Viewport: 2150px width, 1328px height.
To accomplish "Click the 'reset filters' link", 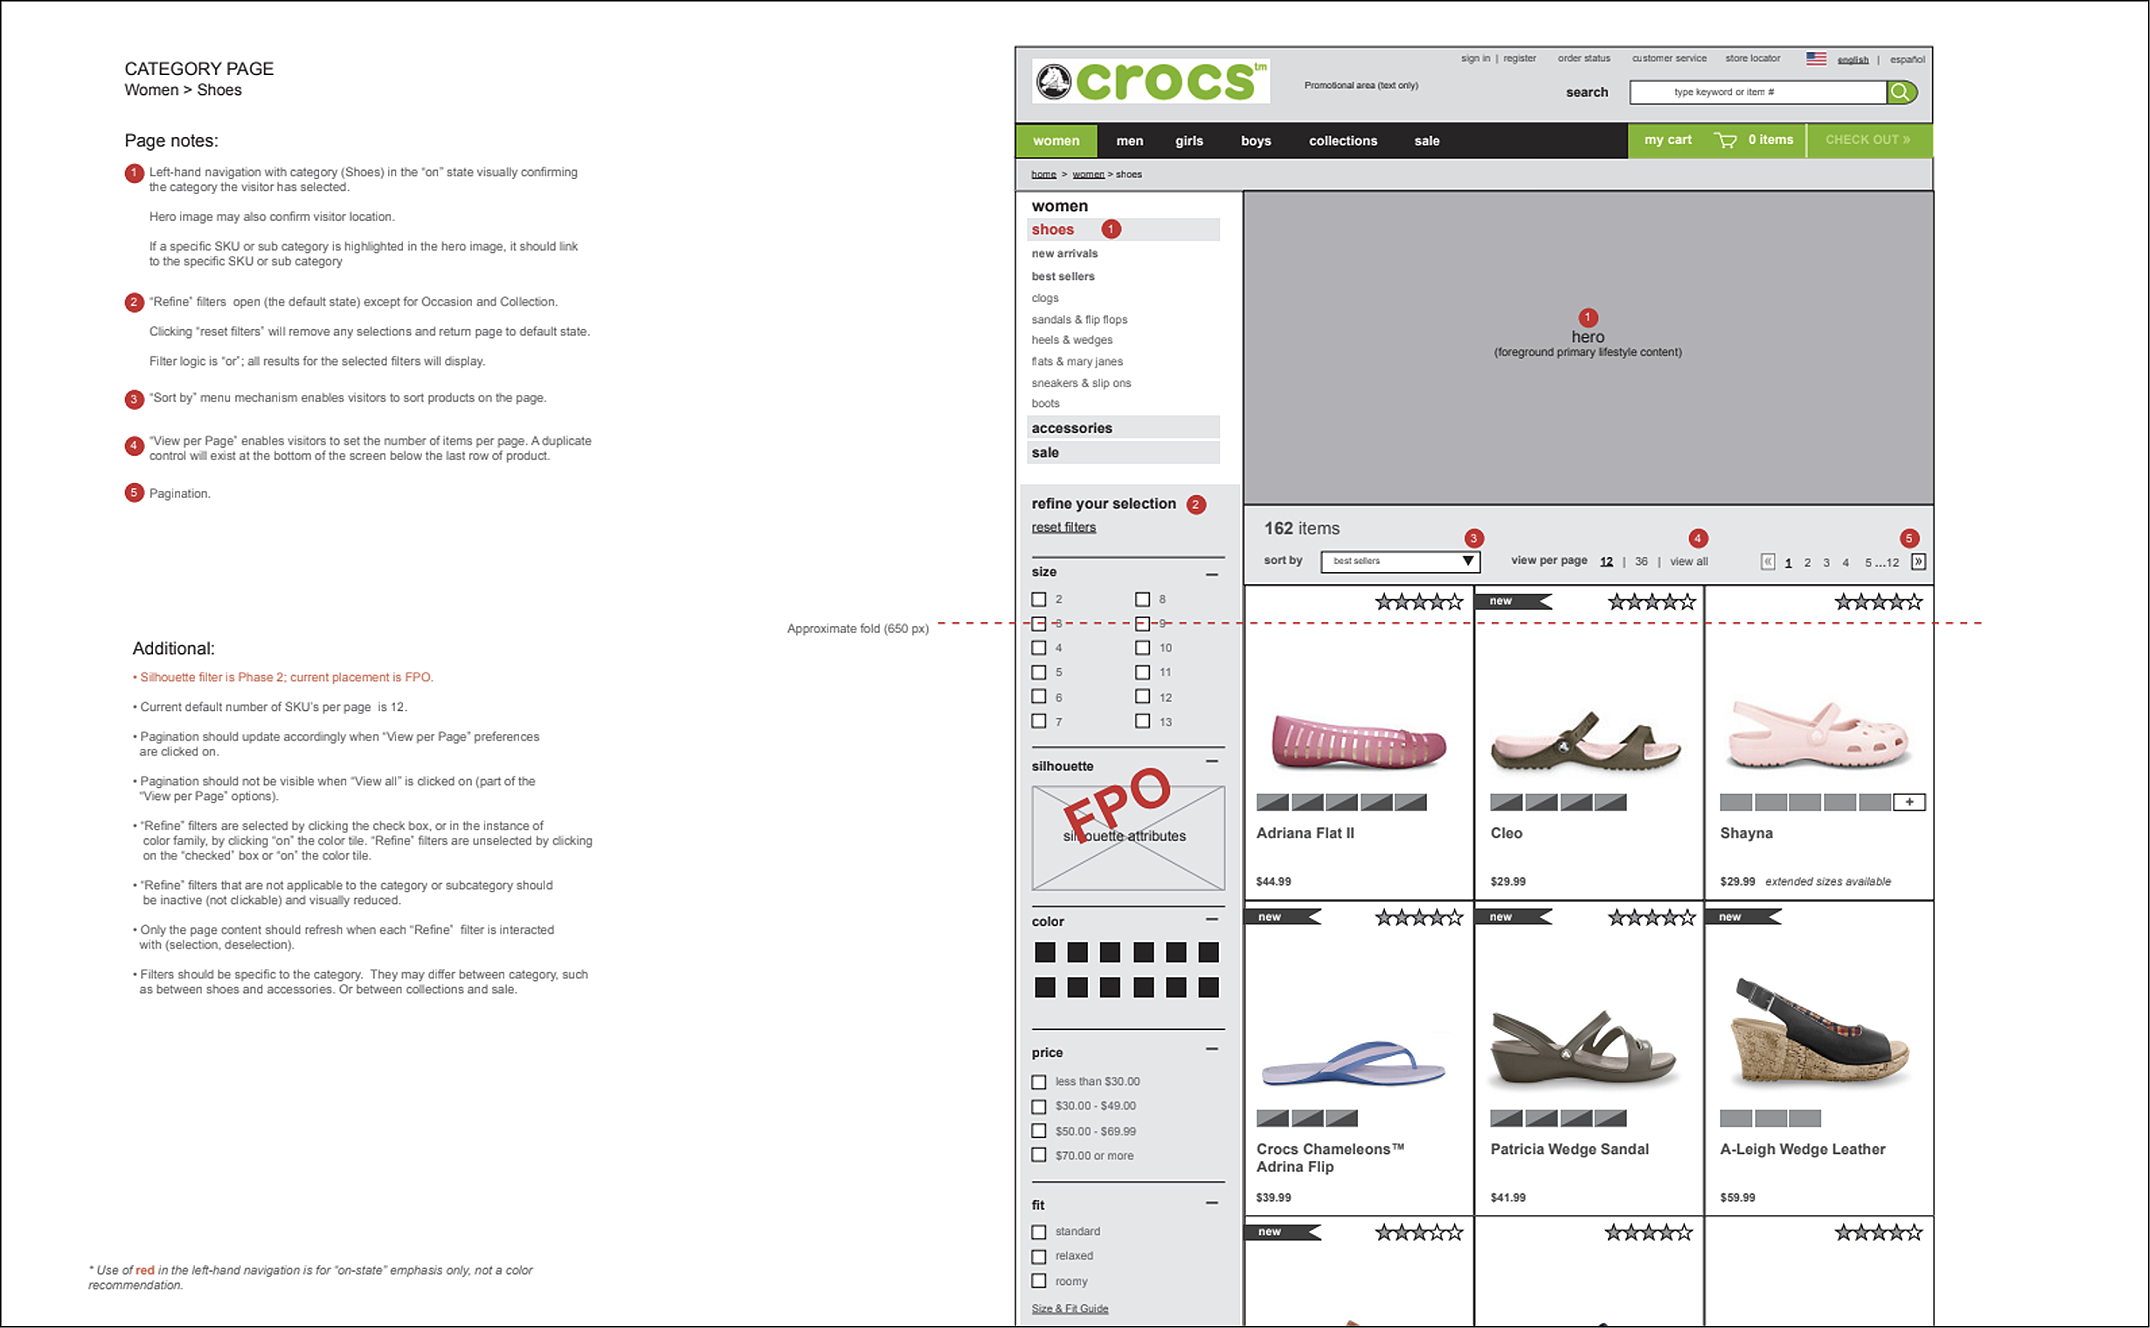I will coord(1063,527).
